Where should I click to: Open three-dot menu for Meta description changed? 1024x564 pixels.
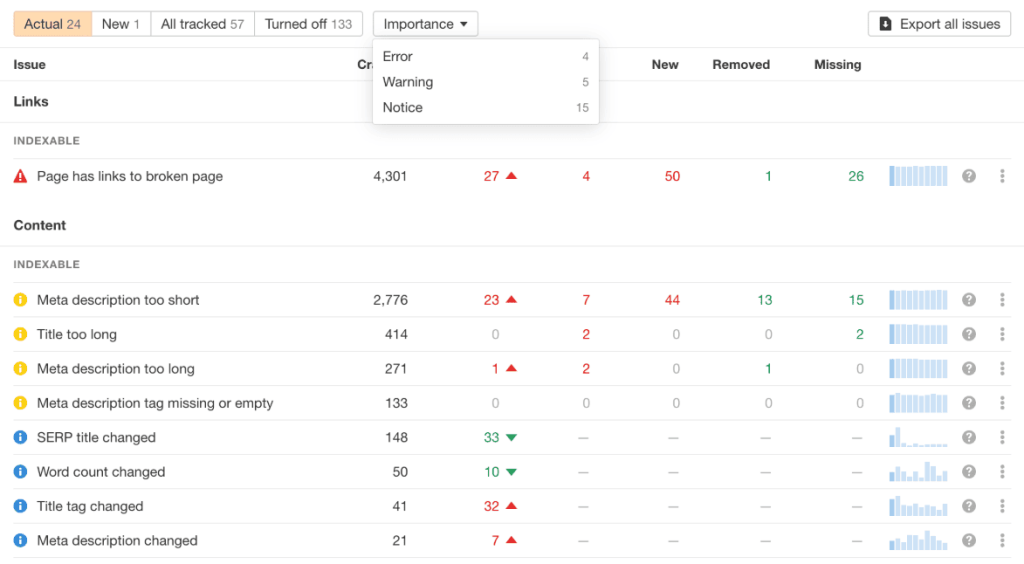1002,541
